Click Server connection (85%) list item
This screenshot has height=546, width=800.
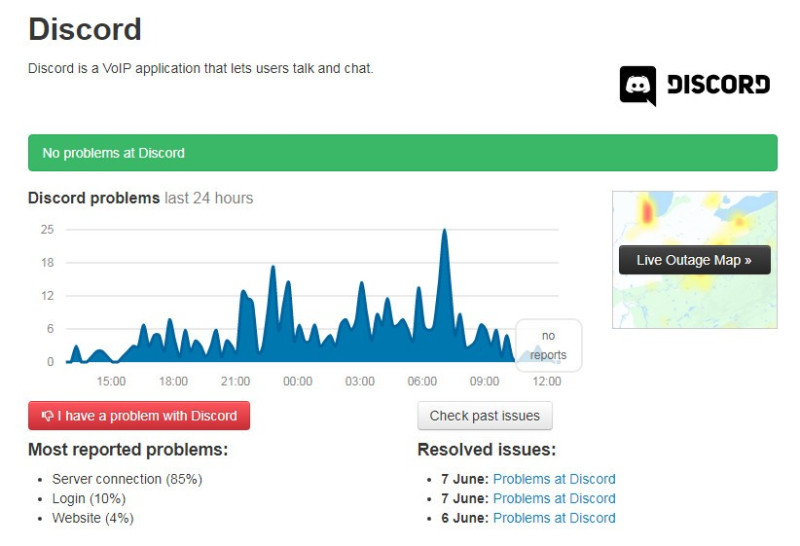127,479
